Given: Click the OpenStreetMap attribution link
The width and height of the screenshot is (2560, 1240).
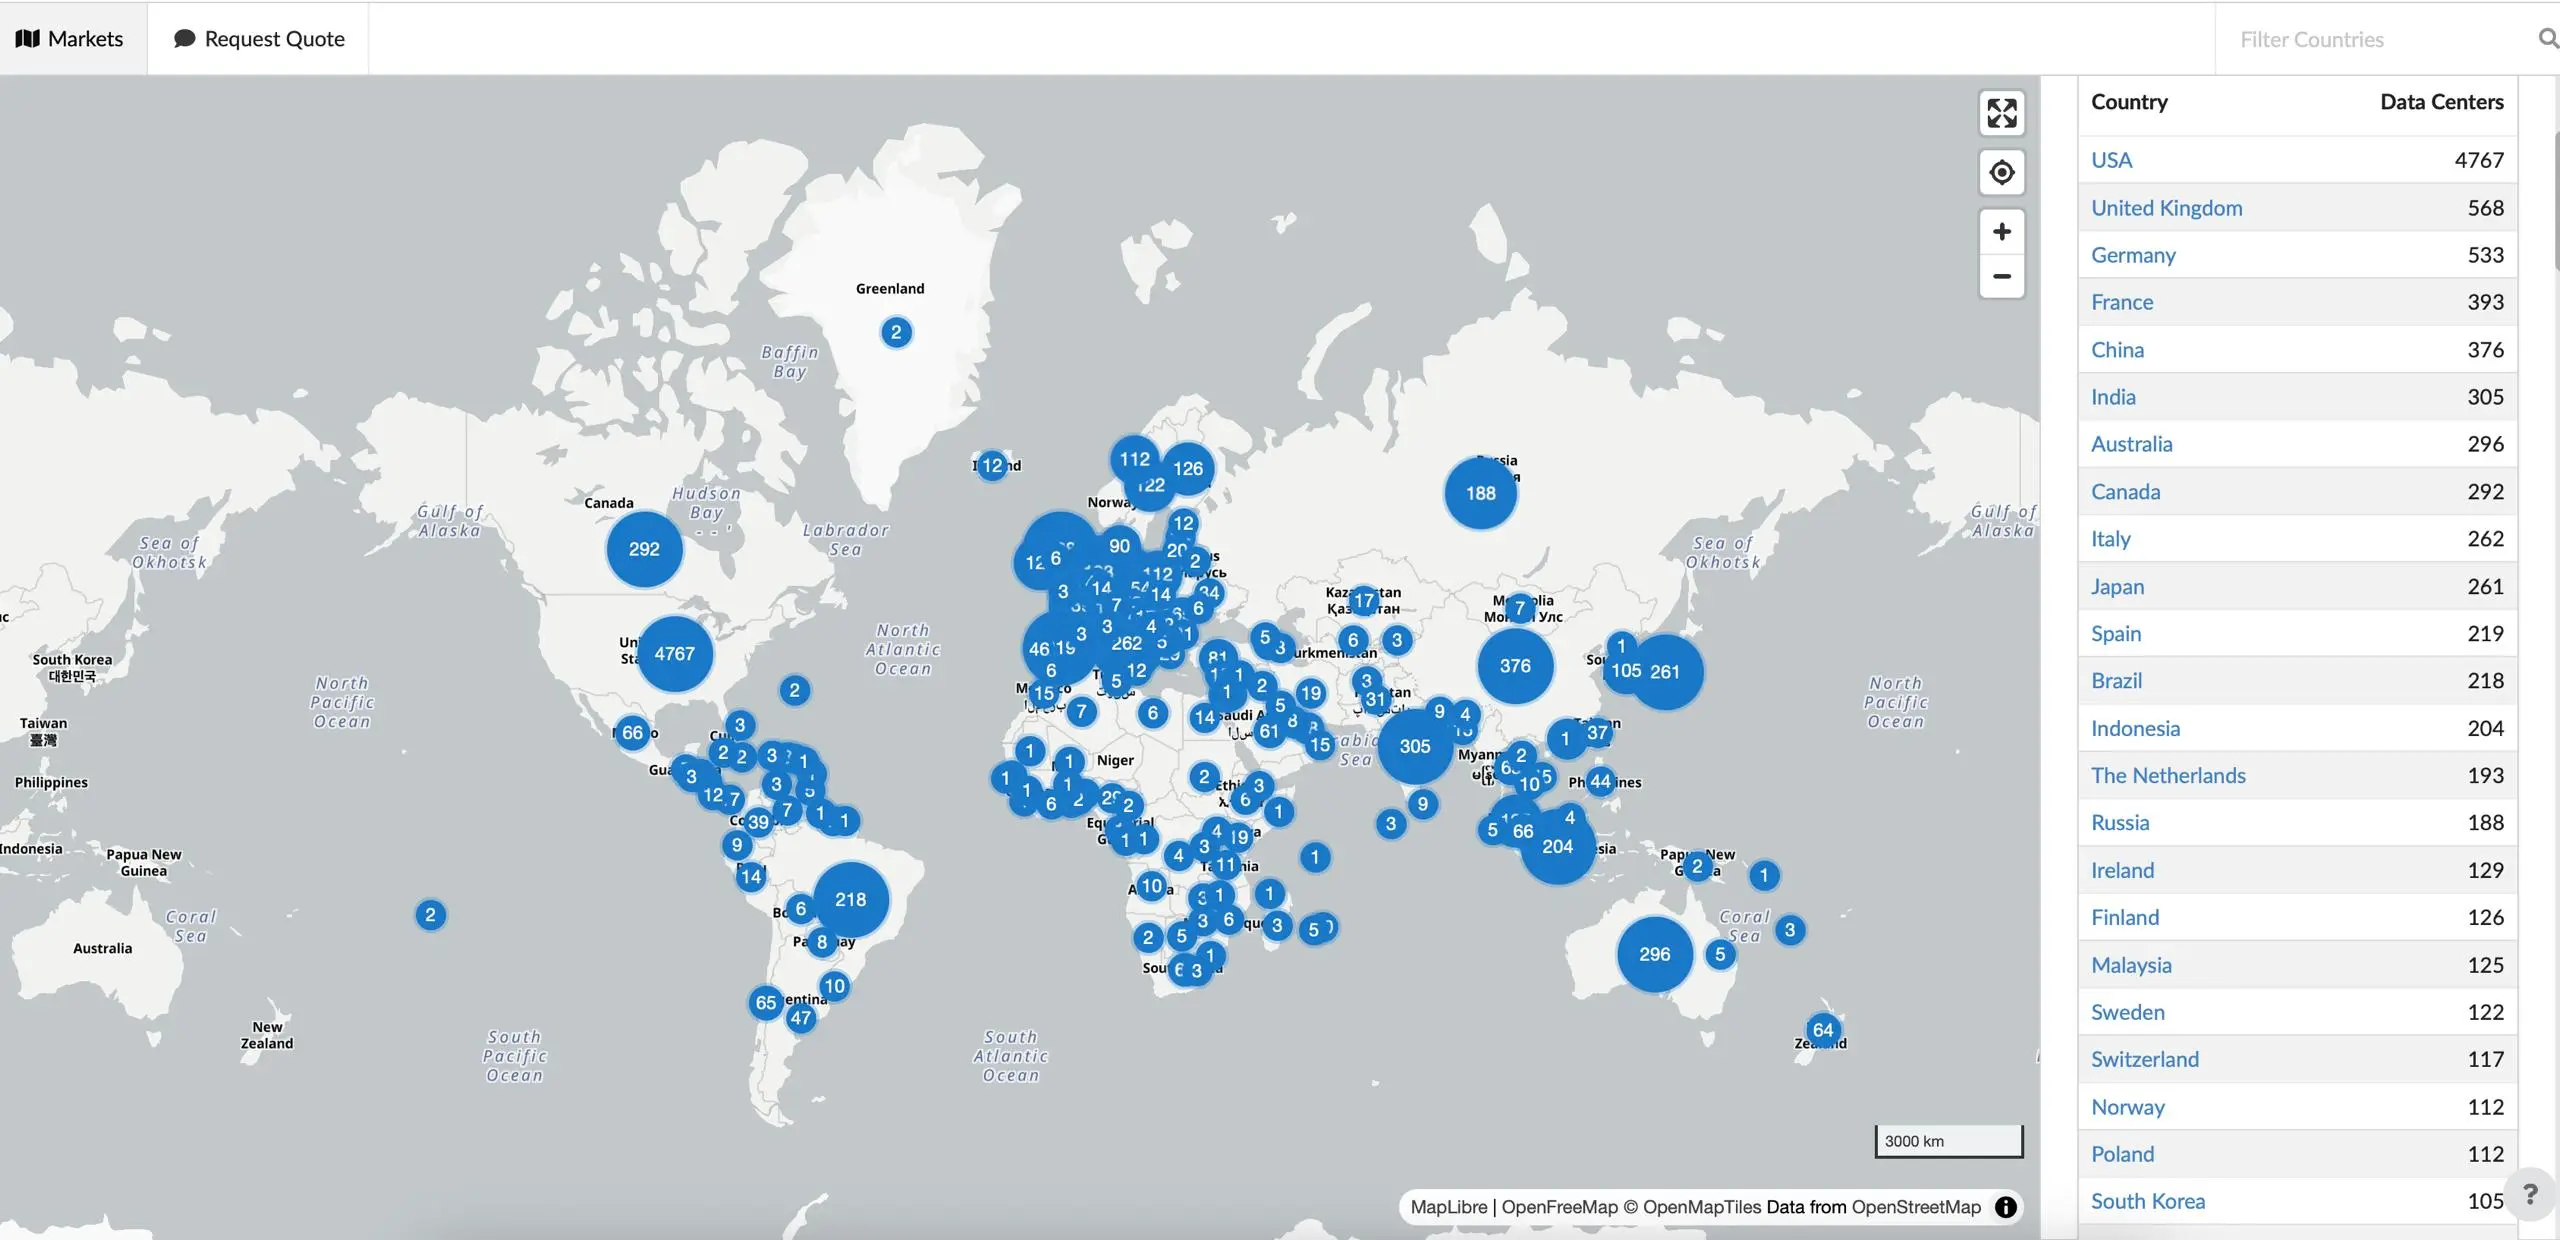Looking at the screenshot, I should (x=1915, y=1207).
